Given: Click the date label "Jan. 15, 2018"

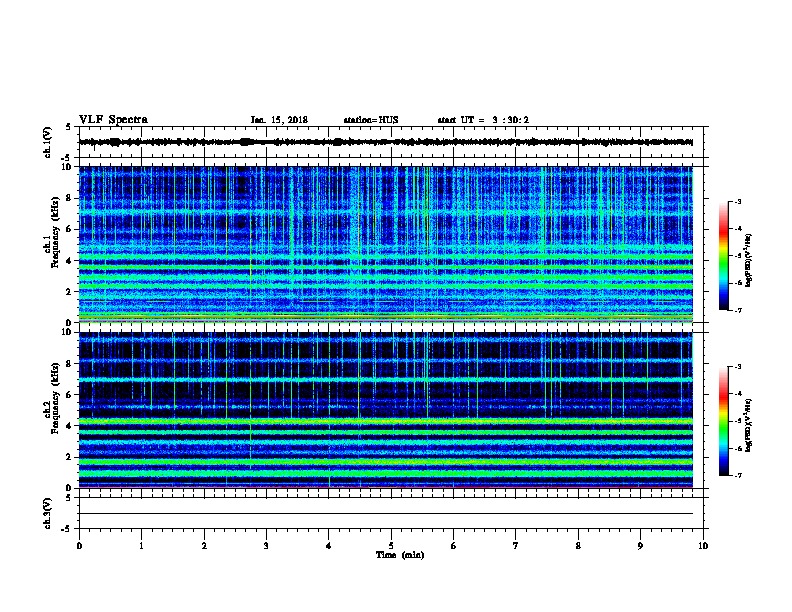Looking at the screenshot, I should (279, 120).
